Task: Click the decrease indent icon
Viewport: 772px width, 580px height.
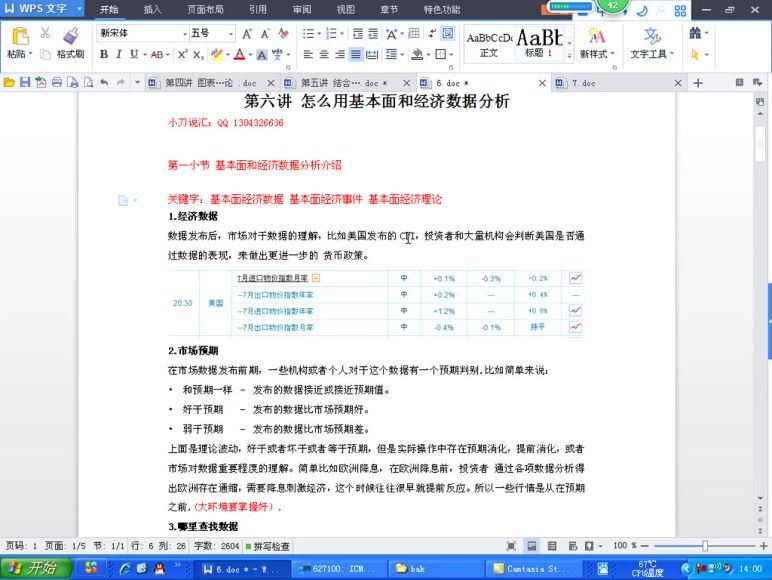Action: pos(358,33)
